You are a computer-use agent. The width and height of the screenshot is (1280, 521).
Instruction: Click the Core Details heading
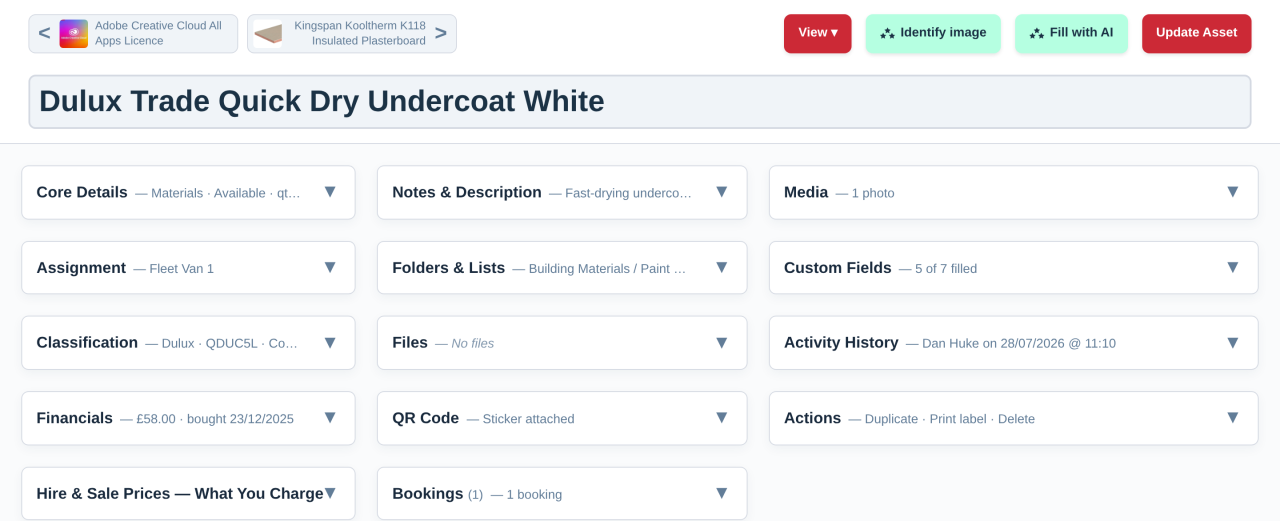(82, 192)
